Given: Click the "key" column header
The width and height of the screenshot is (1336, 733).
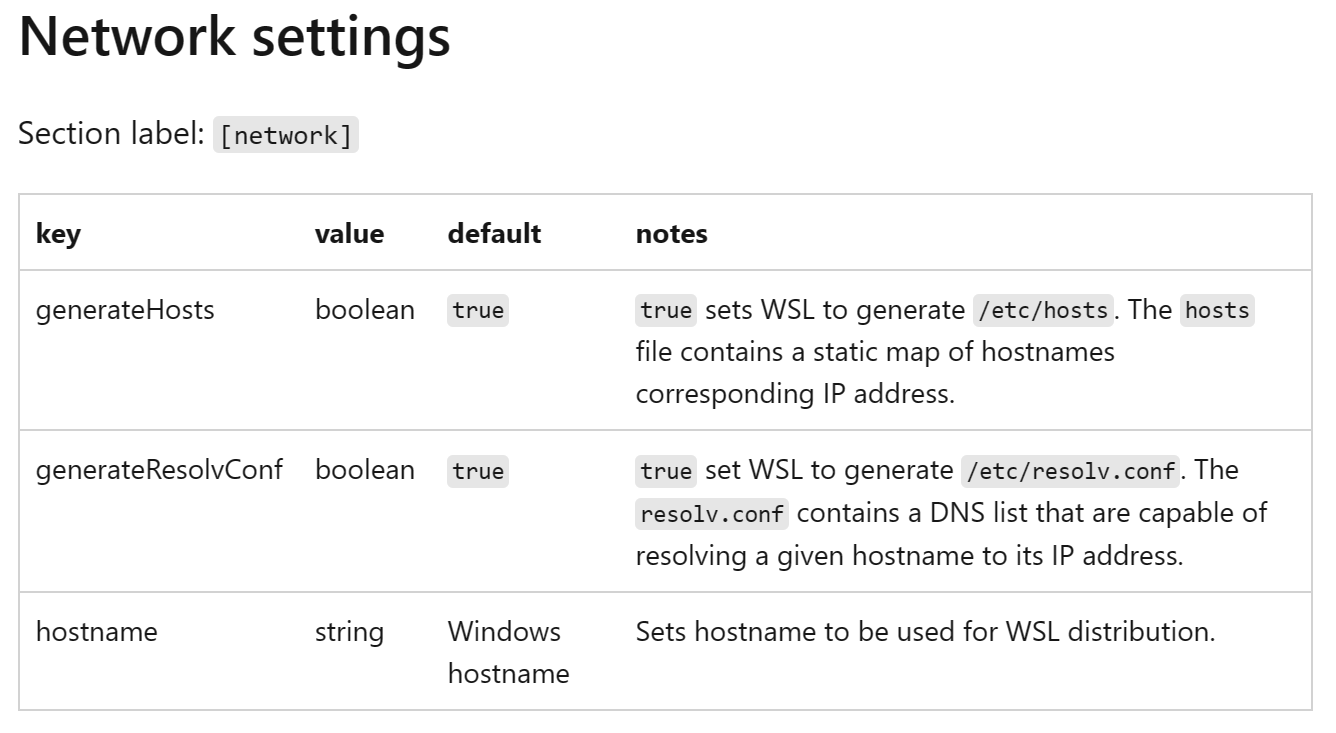Looking at the screenshot, I should tap(58, 234).
